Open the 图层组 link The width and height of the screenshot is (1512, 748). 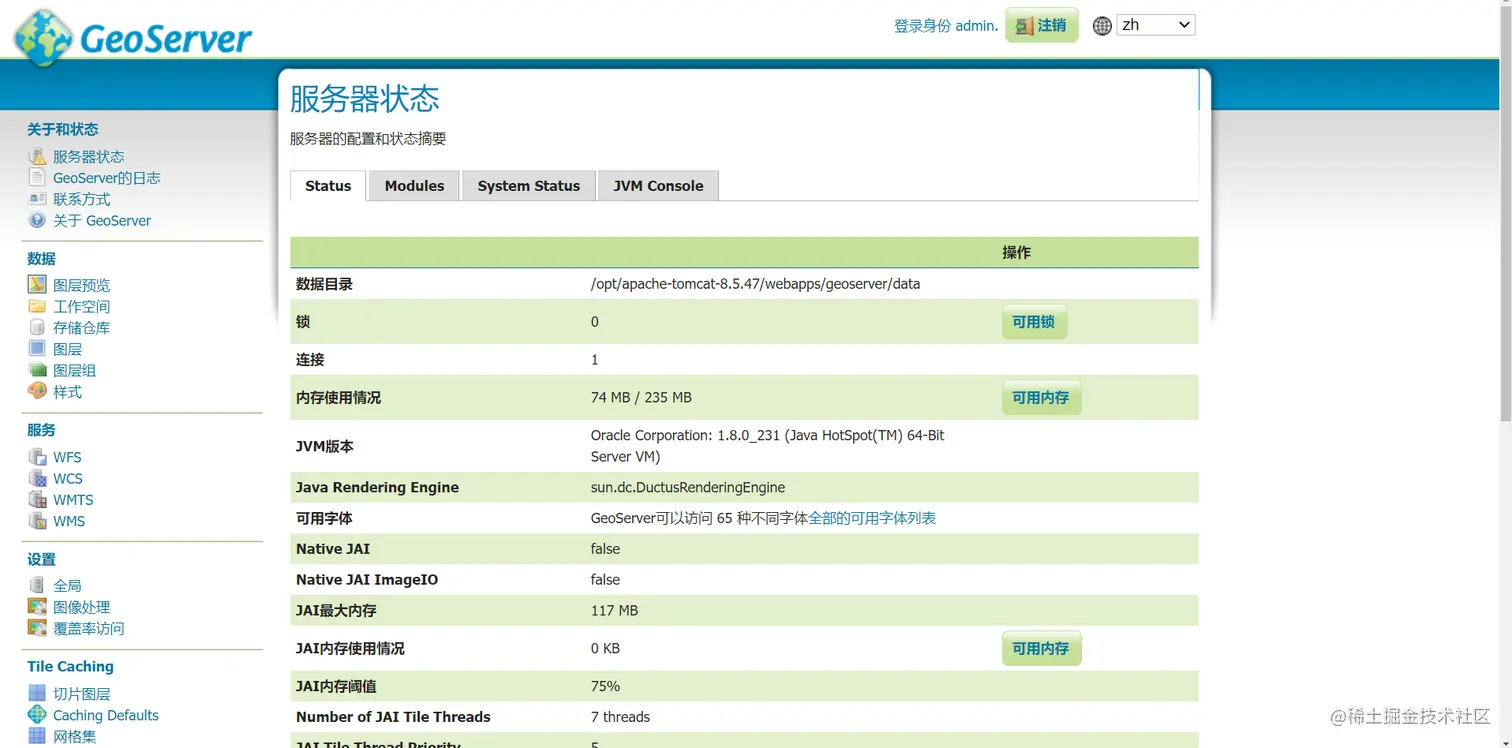pyautogui.click(x=75, y=370)
